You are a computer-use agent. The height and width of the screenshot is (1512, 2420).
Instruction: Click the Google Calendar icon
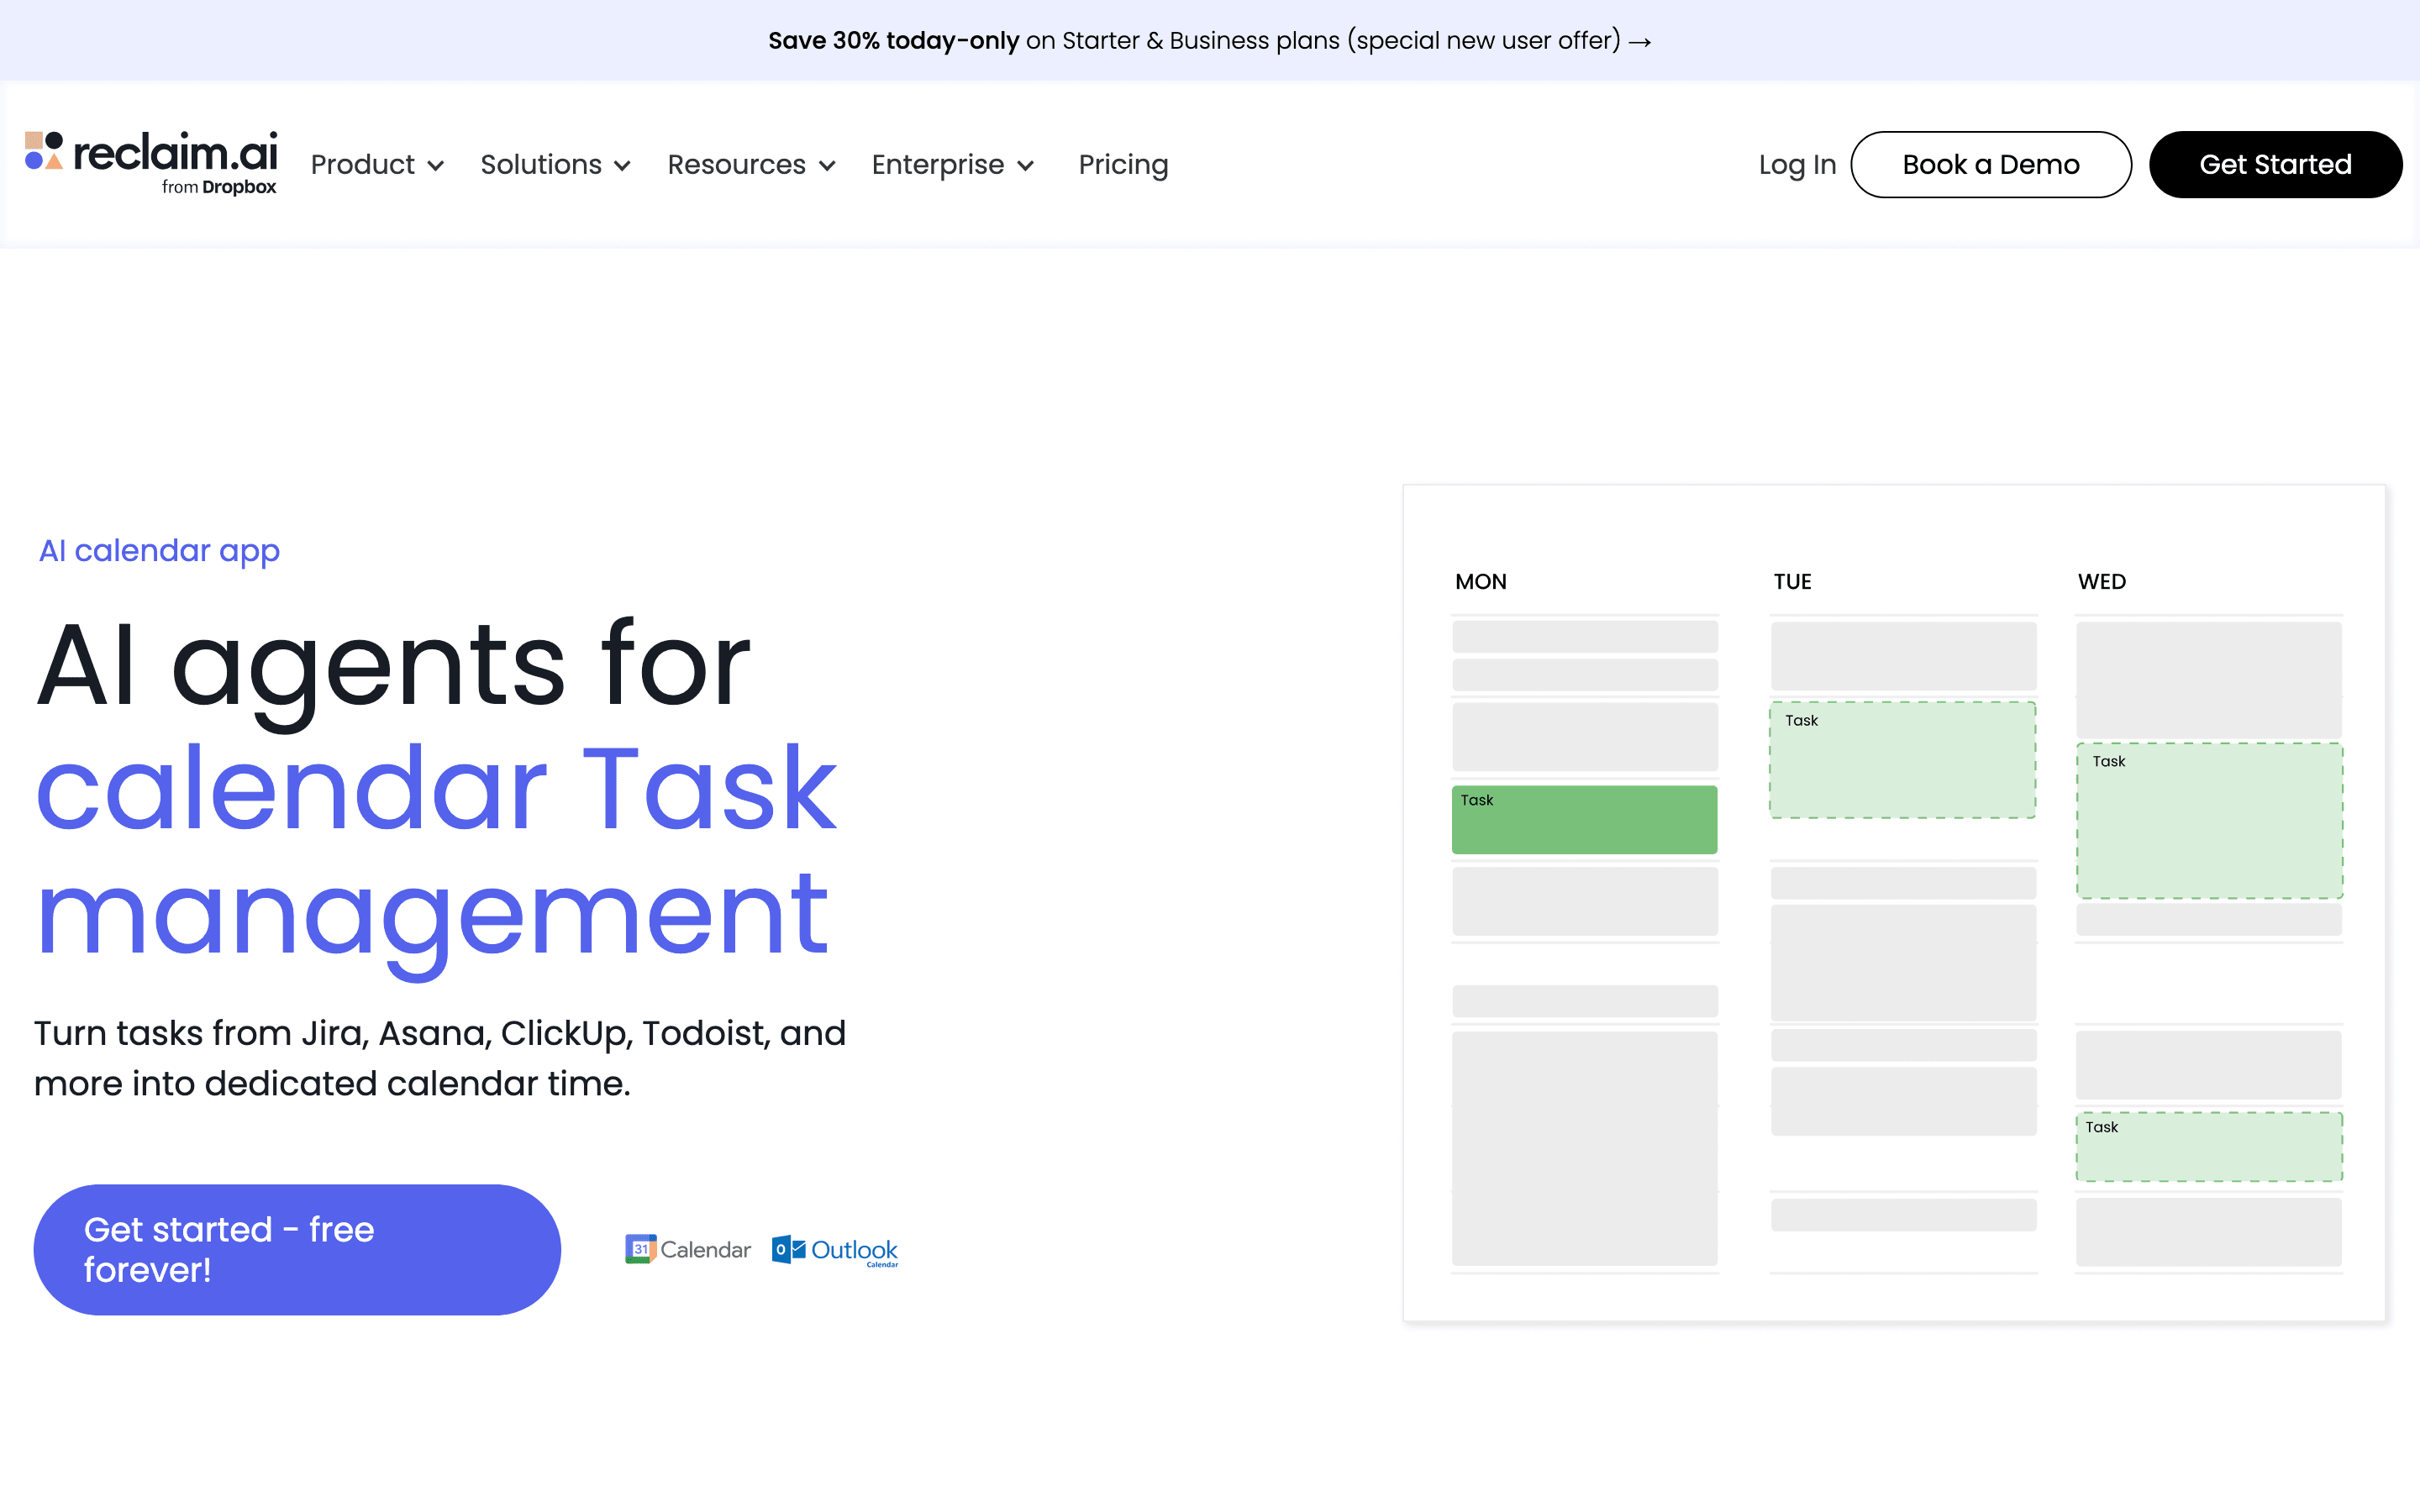(x=688, y=1249)
